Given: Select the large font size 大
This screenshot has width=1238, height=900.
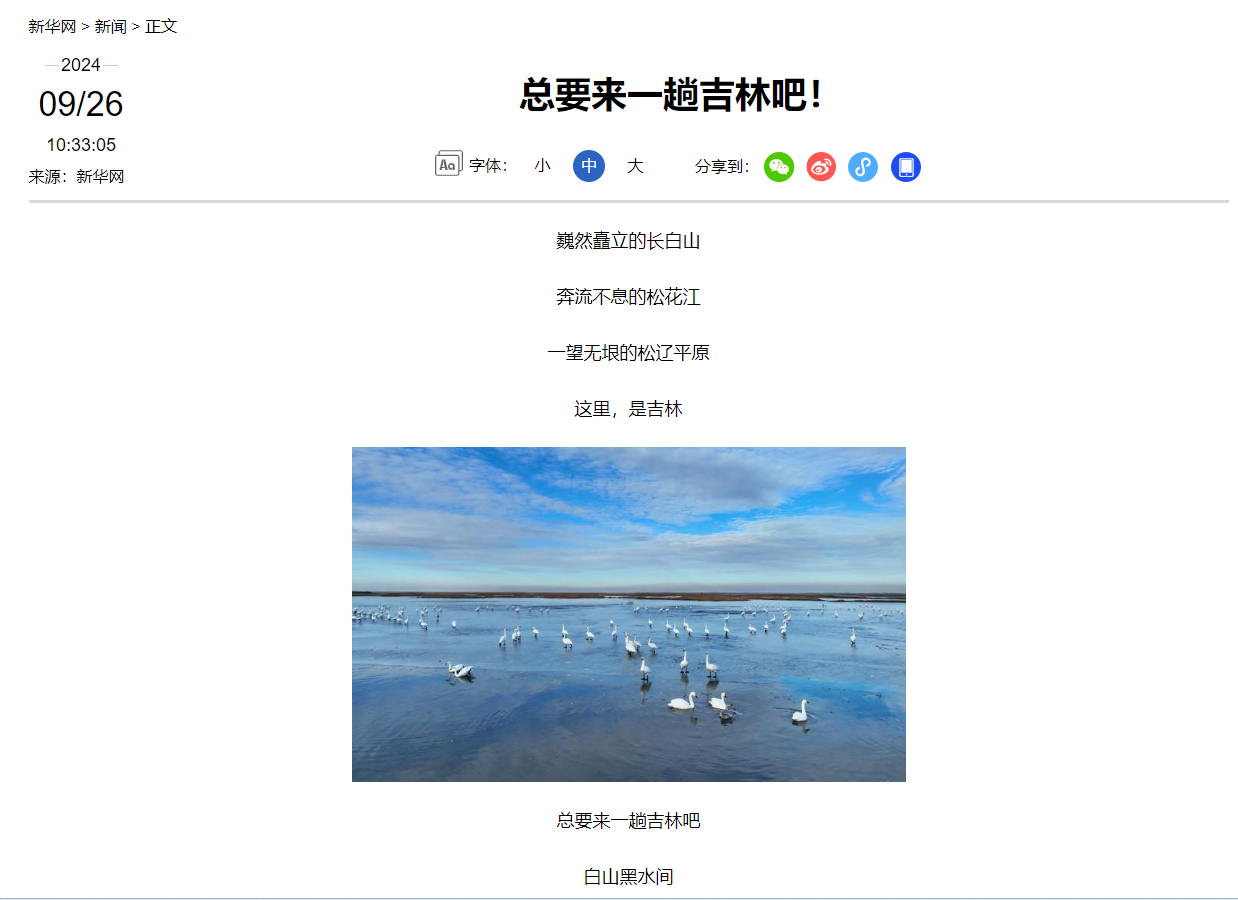Looking at the screenshot, I should click(x=635, y=166).
